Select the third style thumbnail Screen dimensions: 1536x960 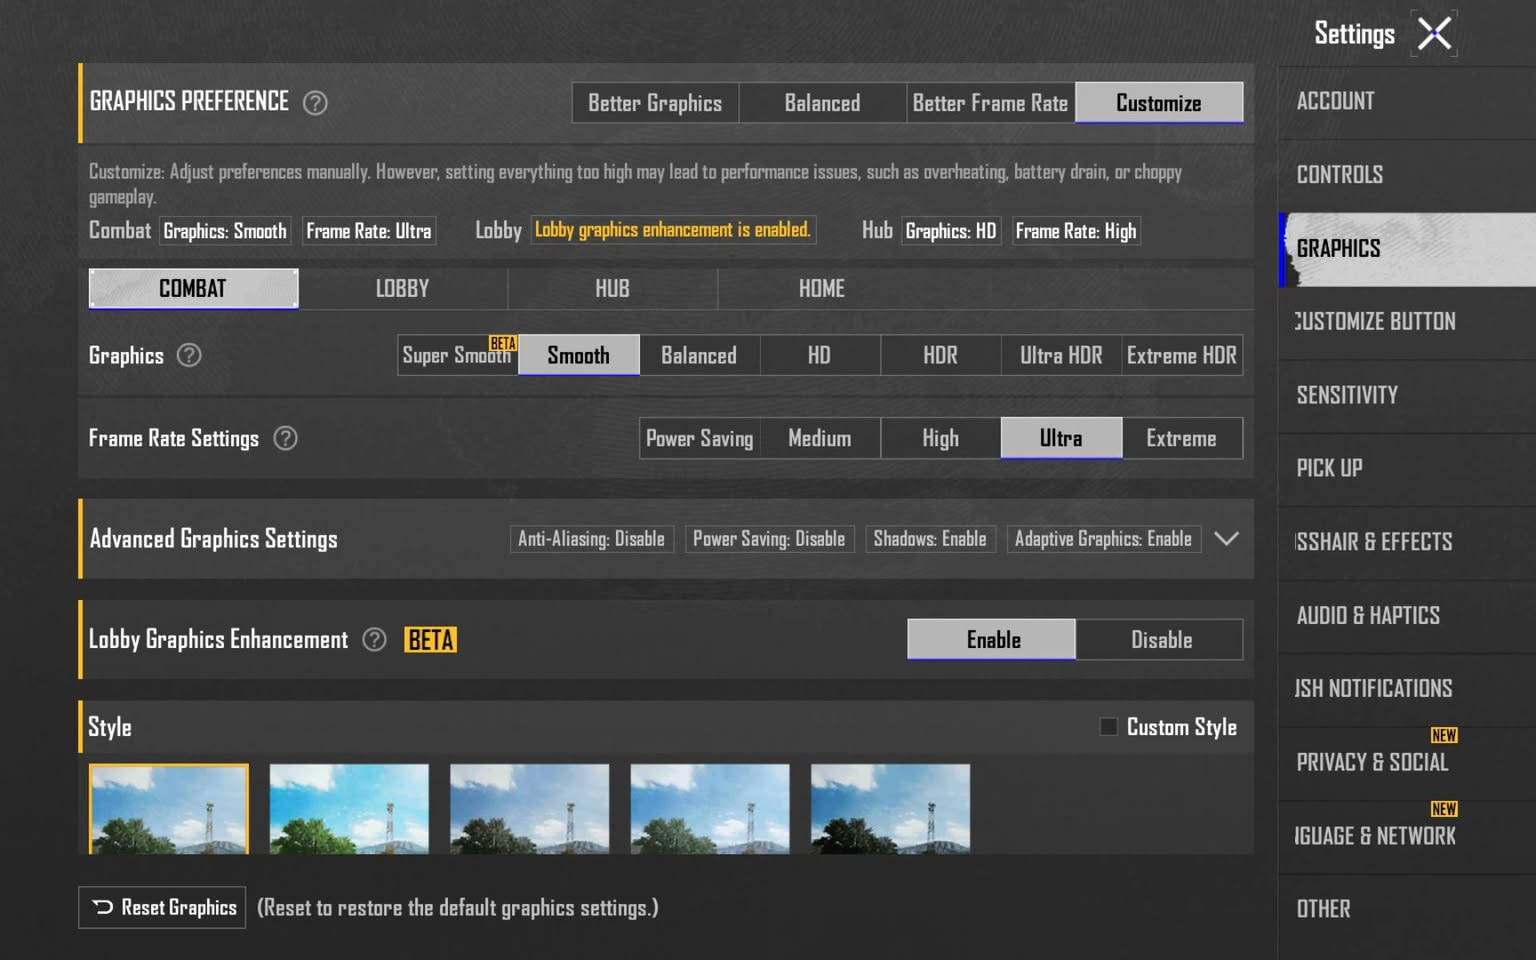pos(530,809)
